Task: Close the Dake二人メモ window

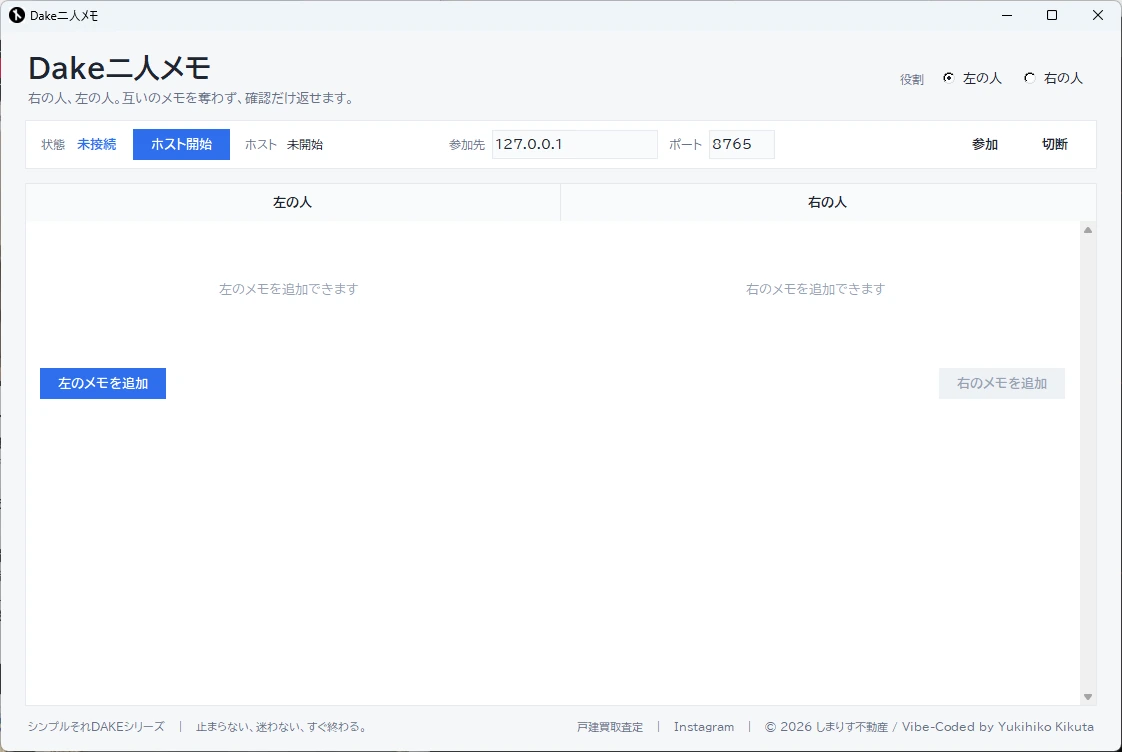Action: [1098, 15]
